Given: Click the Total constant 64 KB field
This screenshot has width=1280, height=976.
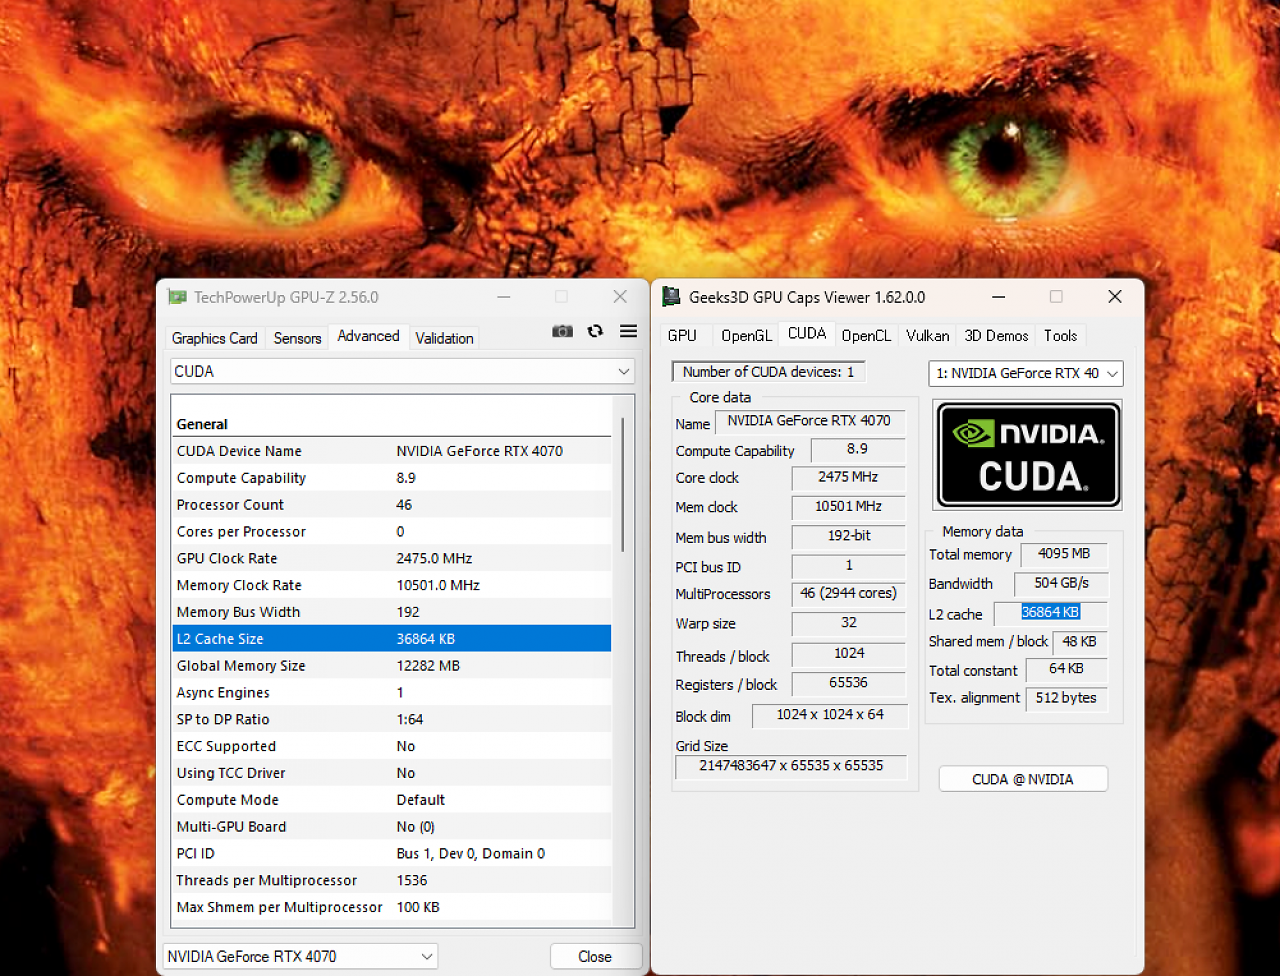Looking at the screenshot, I should [x=1067, y=669].
